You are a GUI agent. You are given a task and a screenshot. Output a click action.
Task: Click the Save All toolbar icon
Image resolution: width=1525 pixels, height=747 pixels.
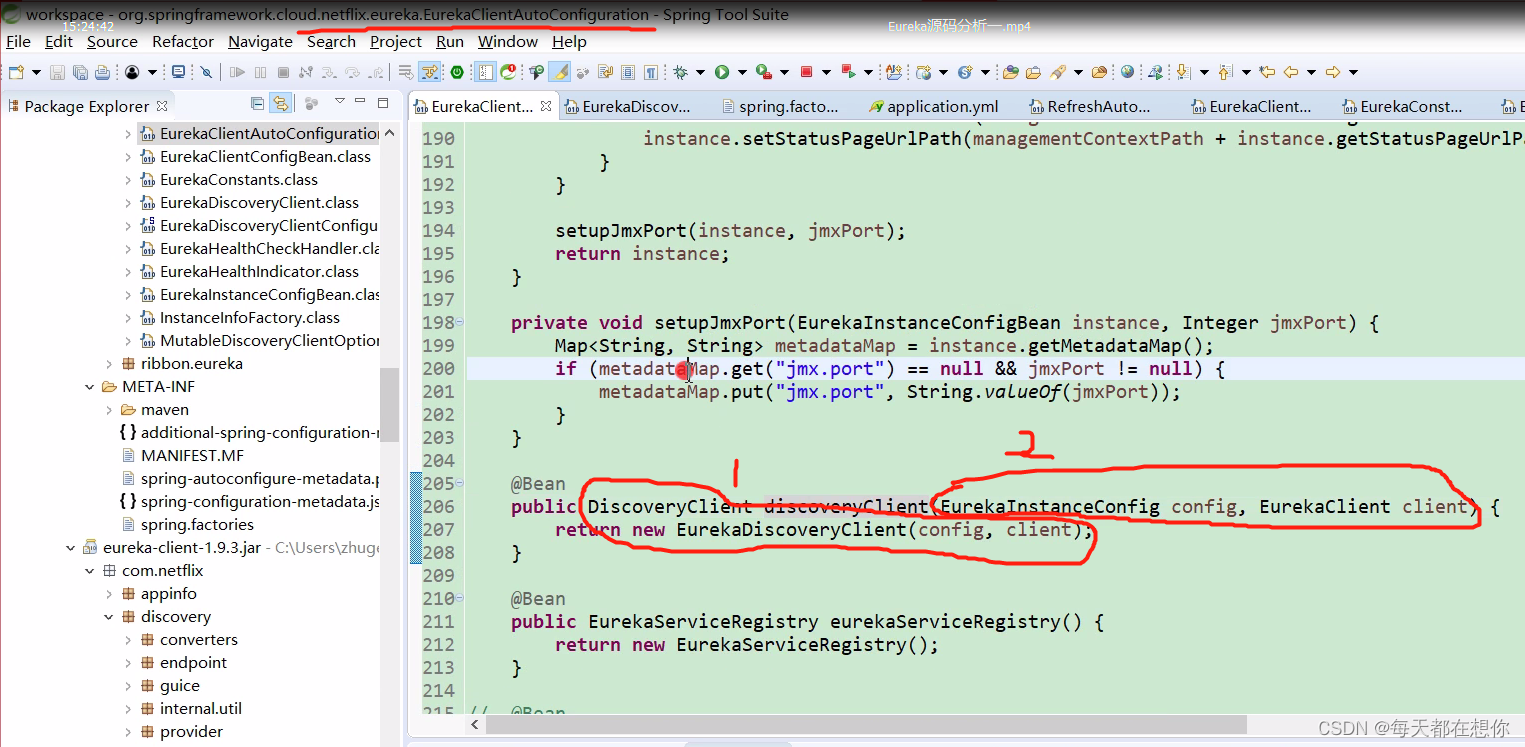point(79,72)
